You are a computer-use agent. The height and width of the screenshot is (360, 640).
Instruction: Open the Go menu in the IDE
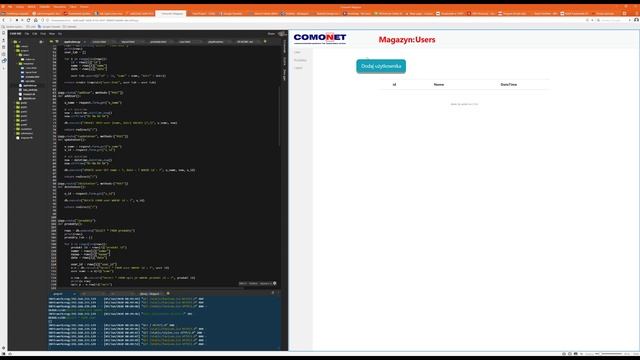[60, 33]
